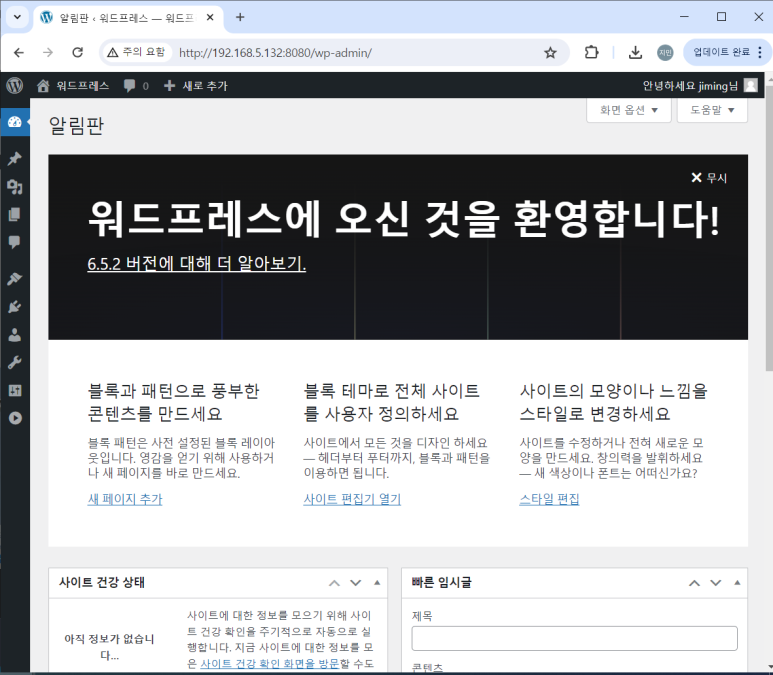773x675 pixels.
Task: Open the 새로 추가 menu
Action: (x=196, y=86)
